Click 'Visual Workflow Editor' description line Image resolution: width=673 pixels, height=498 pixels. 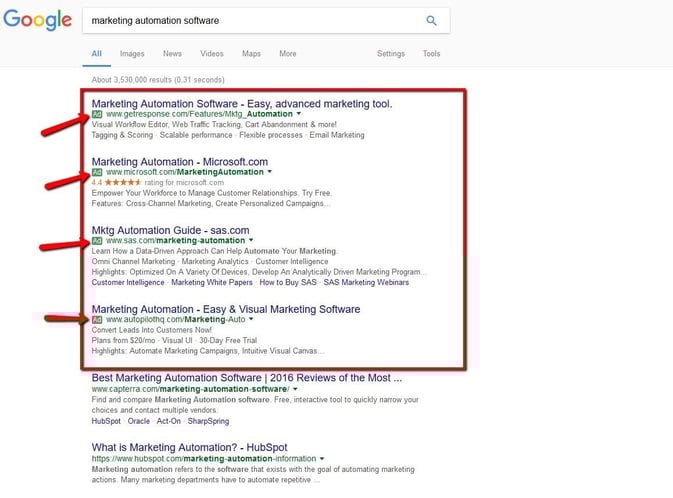click(x=214, y=124)
